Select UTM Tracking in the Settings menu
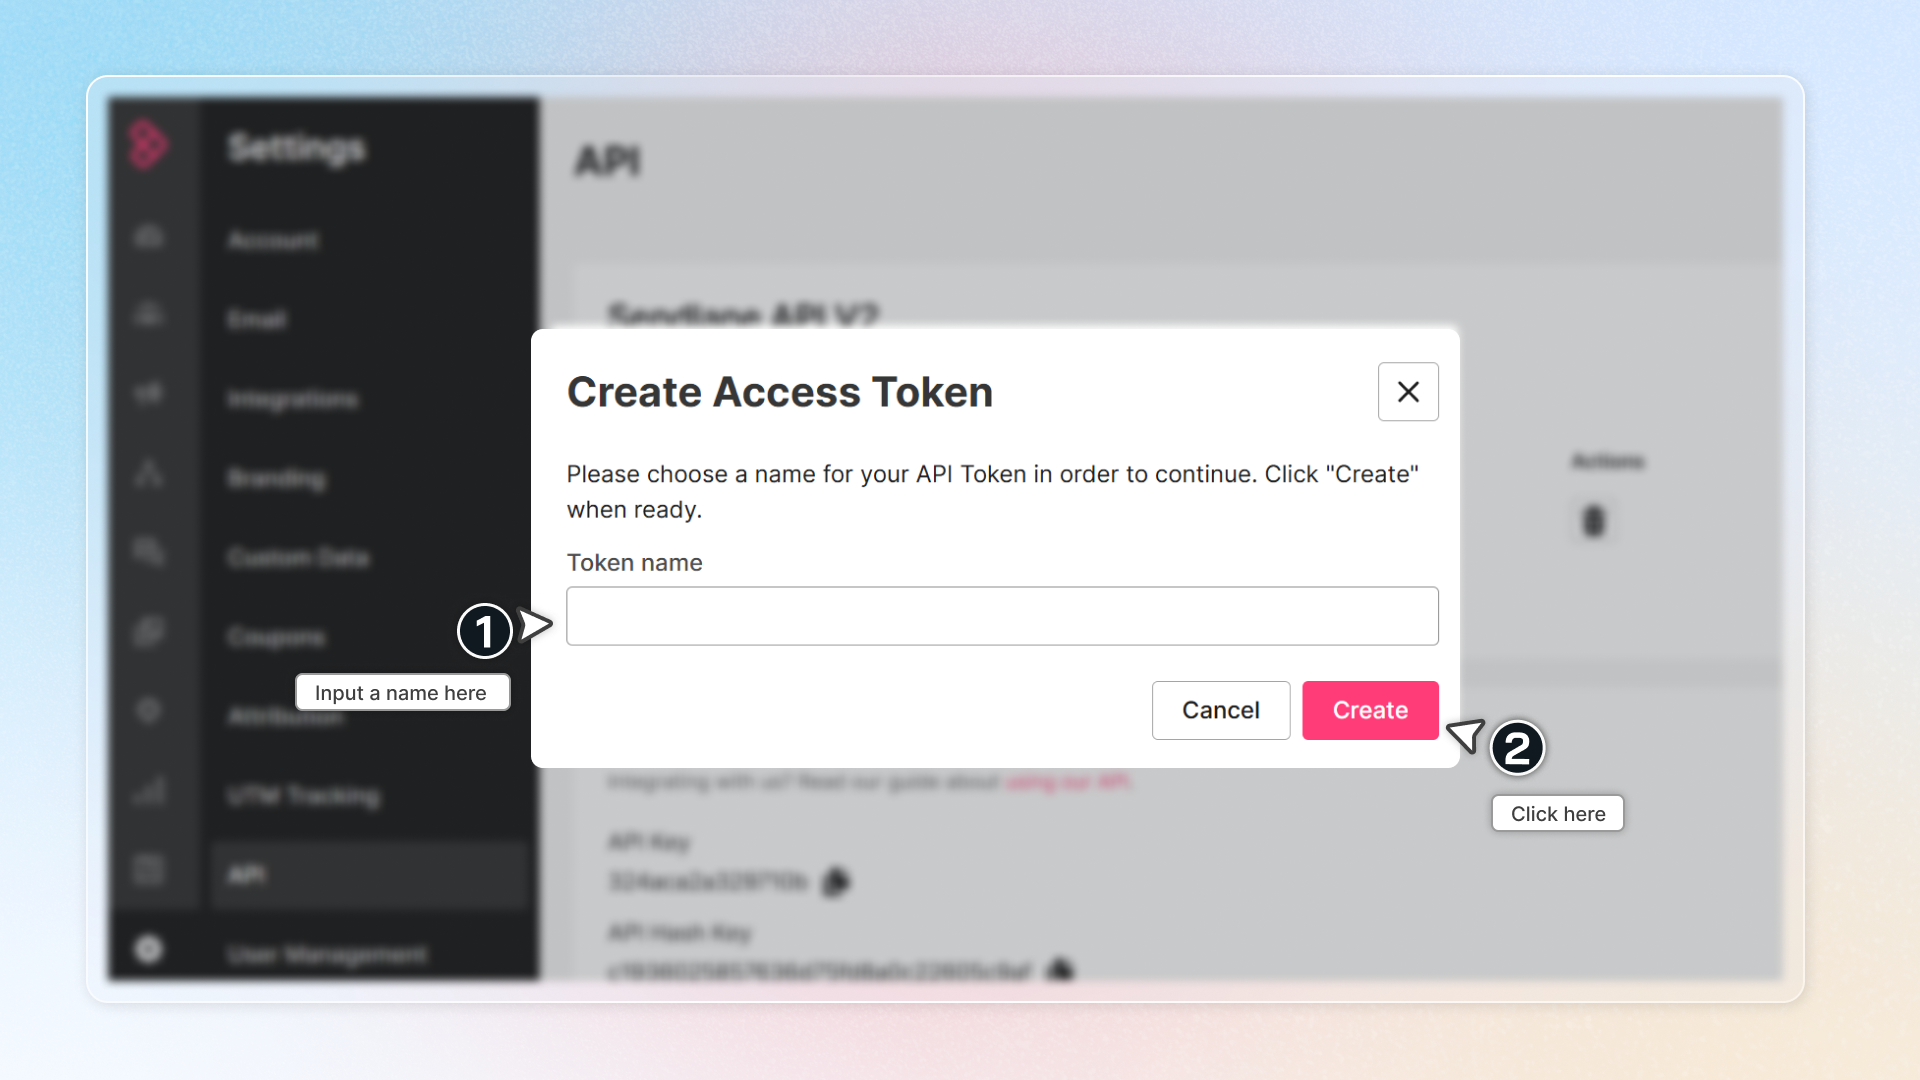Screen dimensions: 1920x1080 (x=304, y=796)
